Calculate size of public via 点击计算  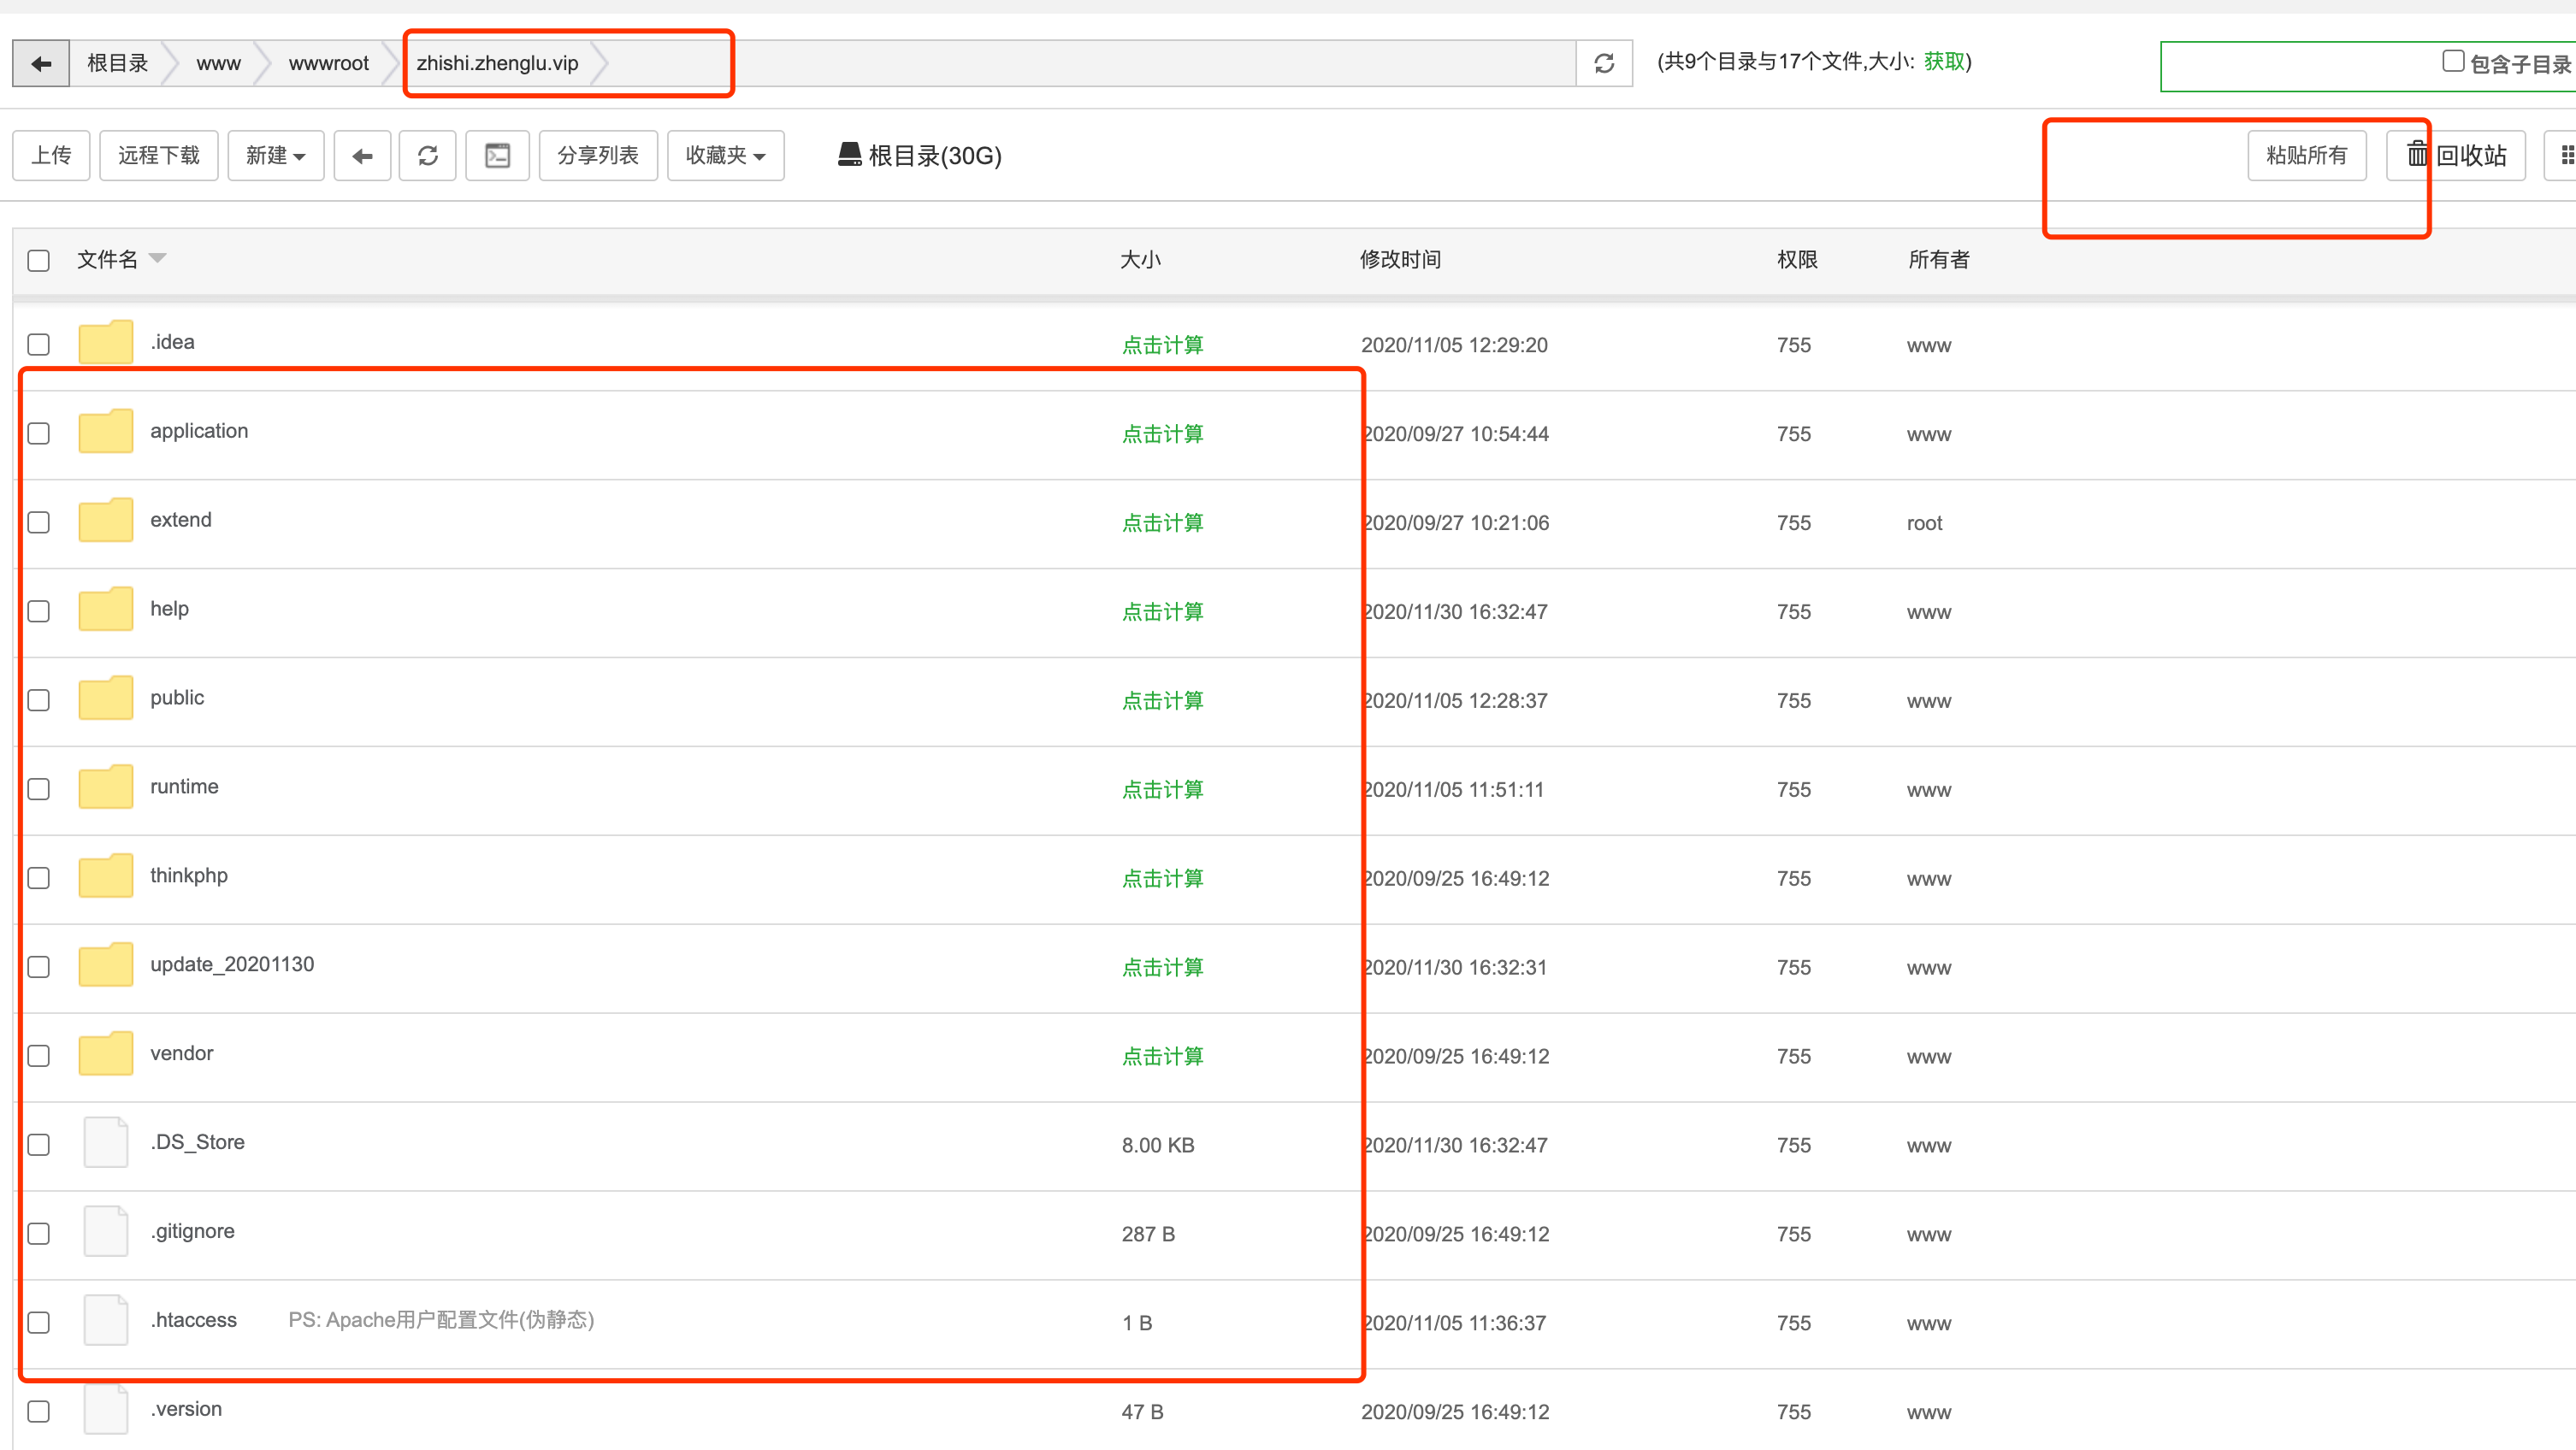1162,701
